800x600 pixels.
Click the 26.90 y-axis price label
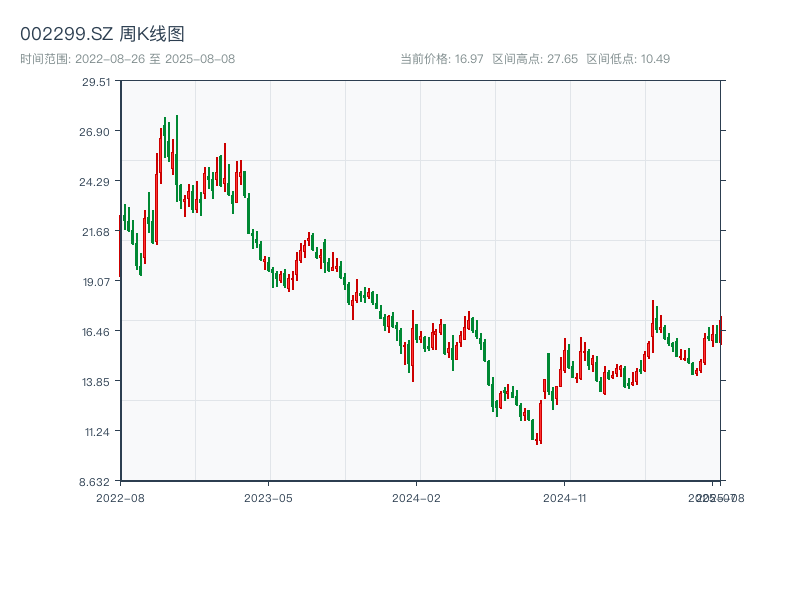pos(96,132)
